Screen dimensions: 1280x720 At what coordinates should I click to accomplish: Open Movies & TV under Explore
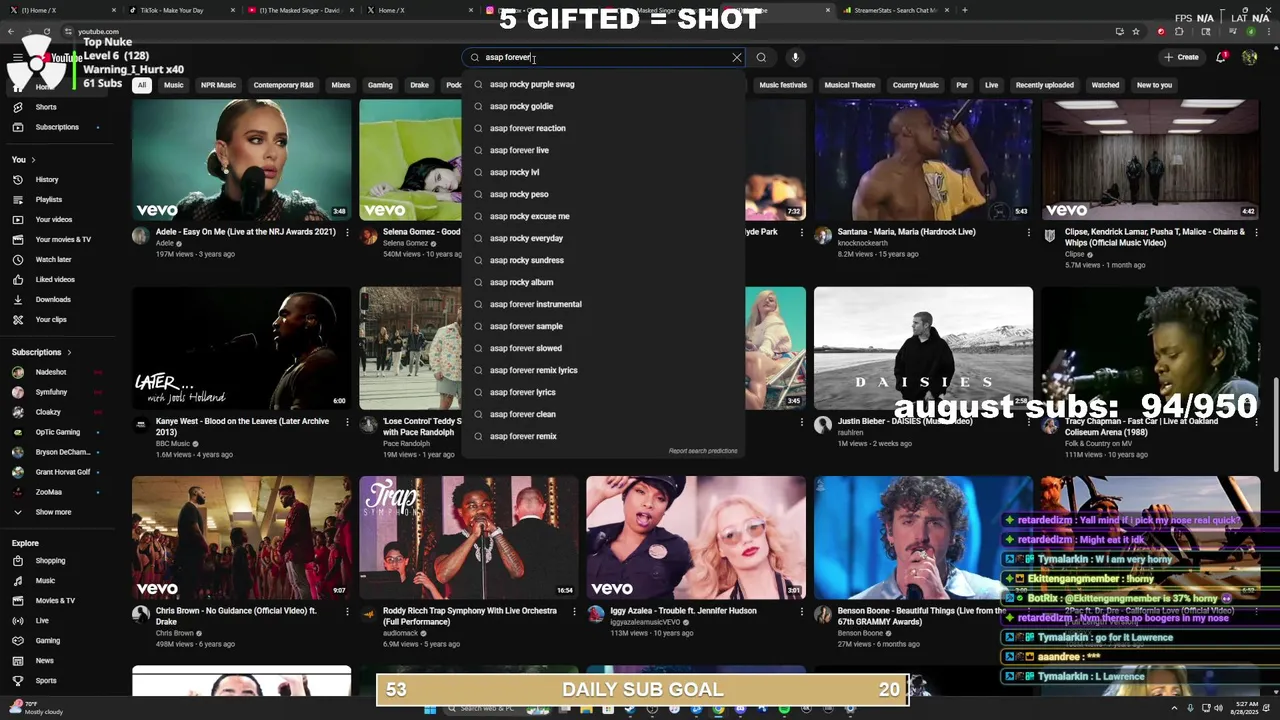(58, 600)
